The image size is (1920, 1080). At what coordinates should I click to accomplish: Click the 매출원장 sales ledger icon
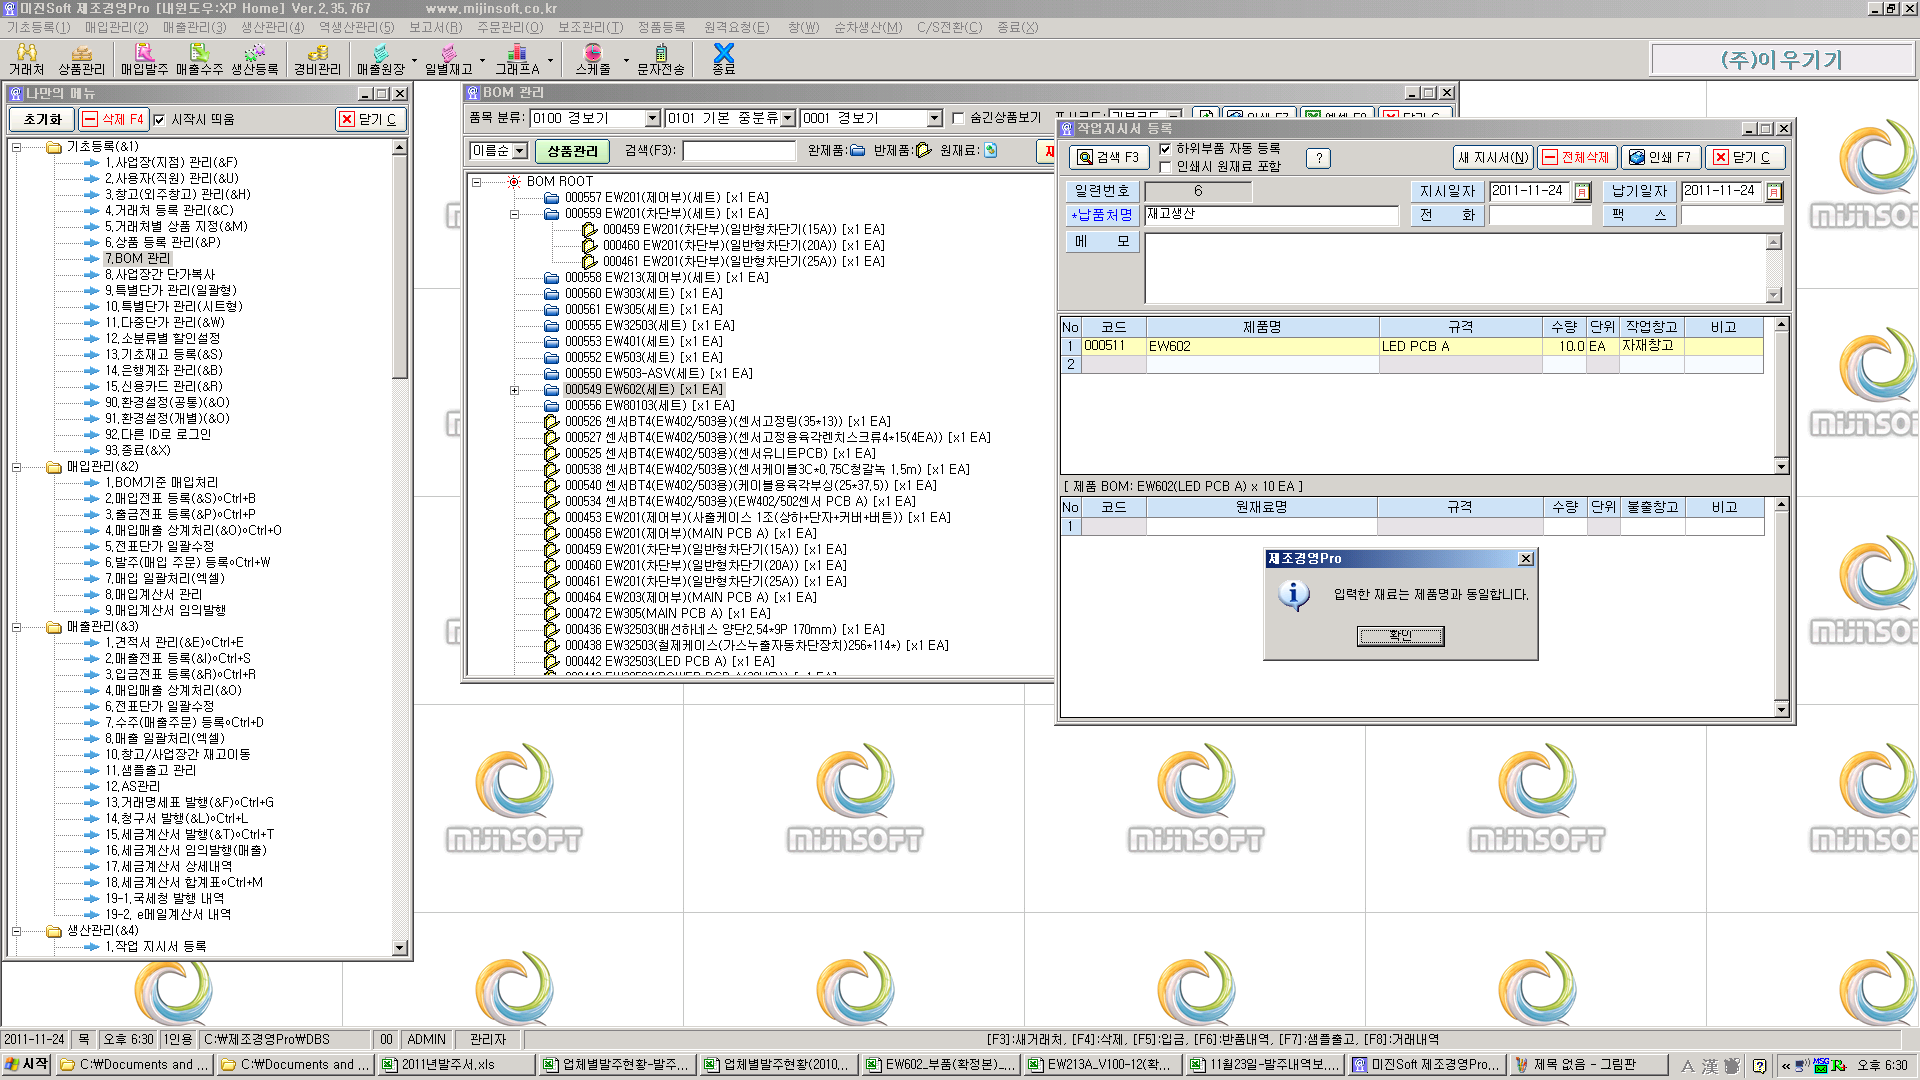(x=381, y=59)
